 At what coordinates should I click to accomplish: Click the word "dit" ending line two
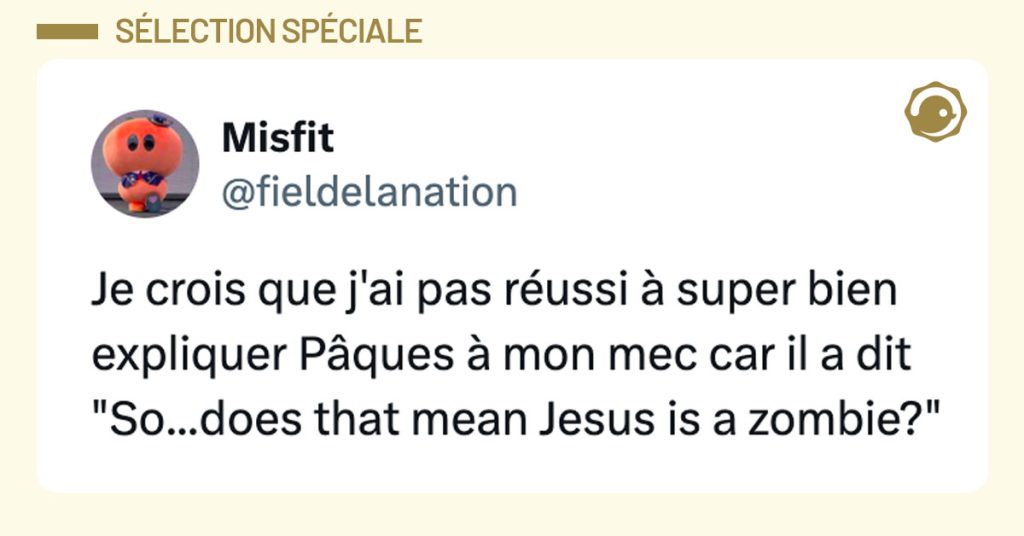(888, 357)
